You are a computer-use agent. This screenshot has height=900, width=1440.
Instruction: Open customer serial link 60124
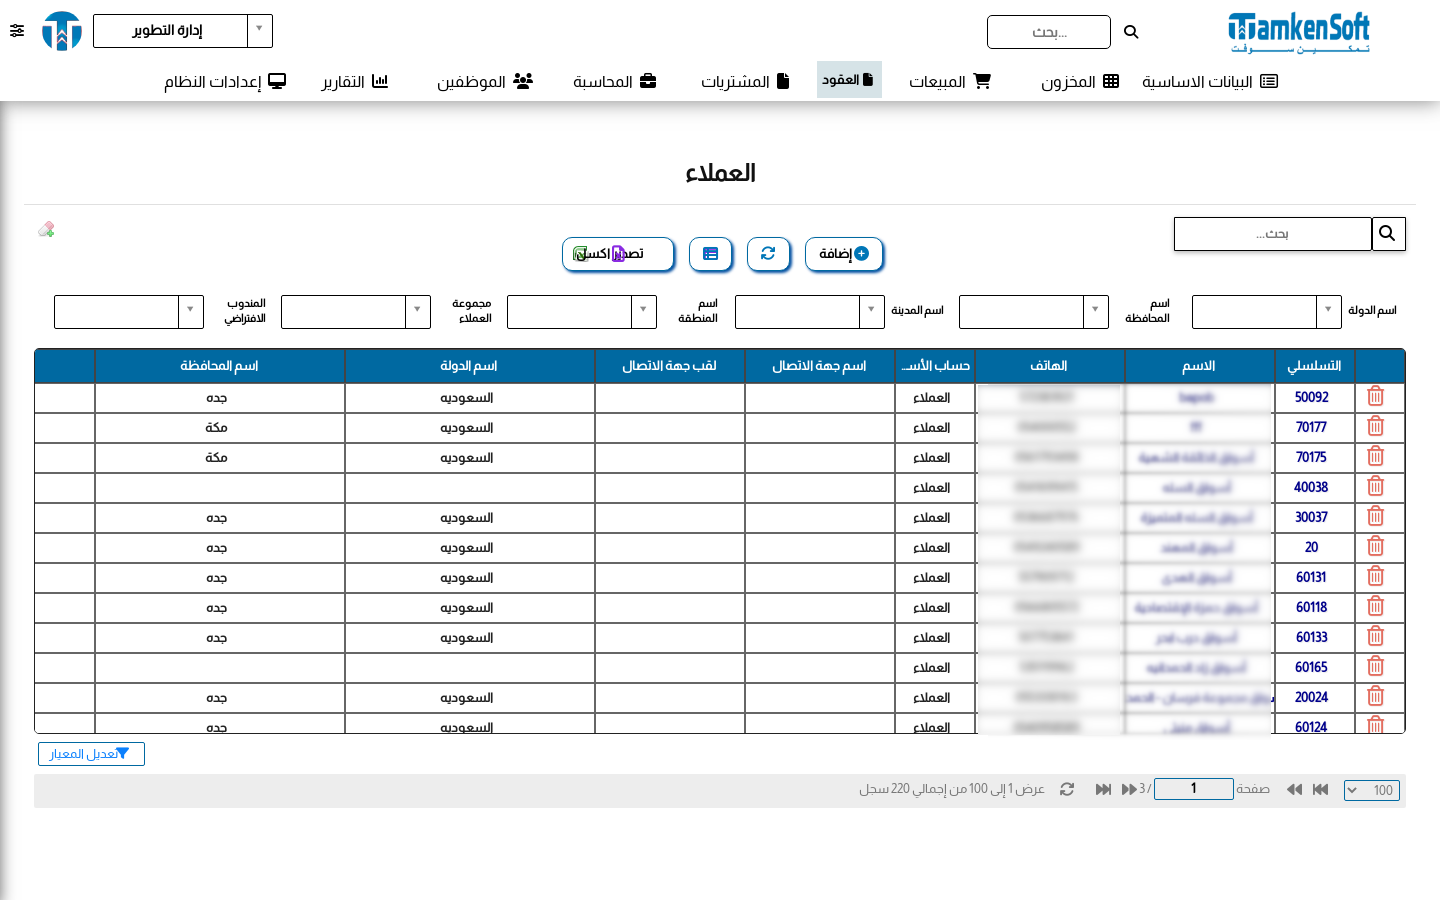[x=1311, y=726]
